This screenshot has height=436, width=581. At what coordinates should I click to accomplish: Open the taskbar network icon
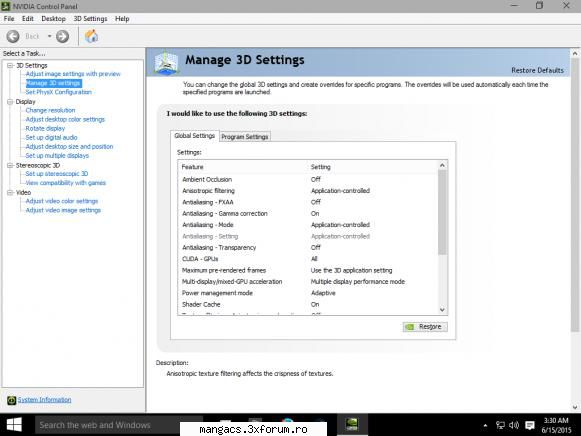pyautogui.click(x=500, y=425)
